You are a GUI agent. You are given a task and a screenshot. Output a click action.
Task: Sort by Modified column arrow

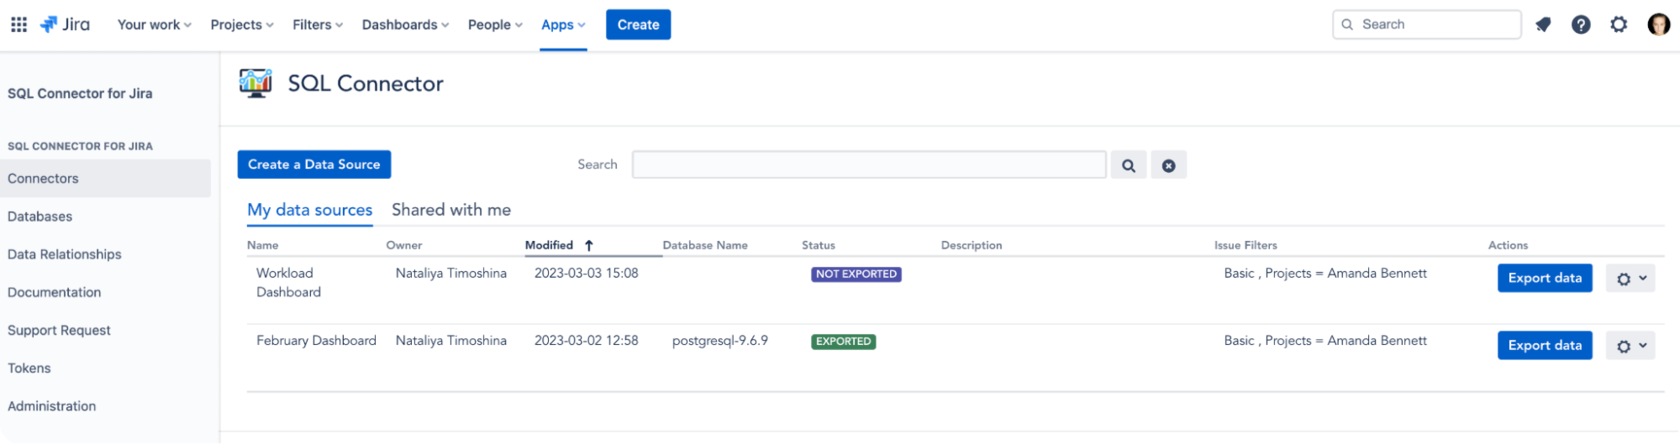click(589, 245)
